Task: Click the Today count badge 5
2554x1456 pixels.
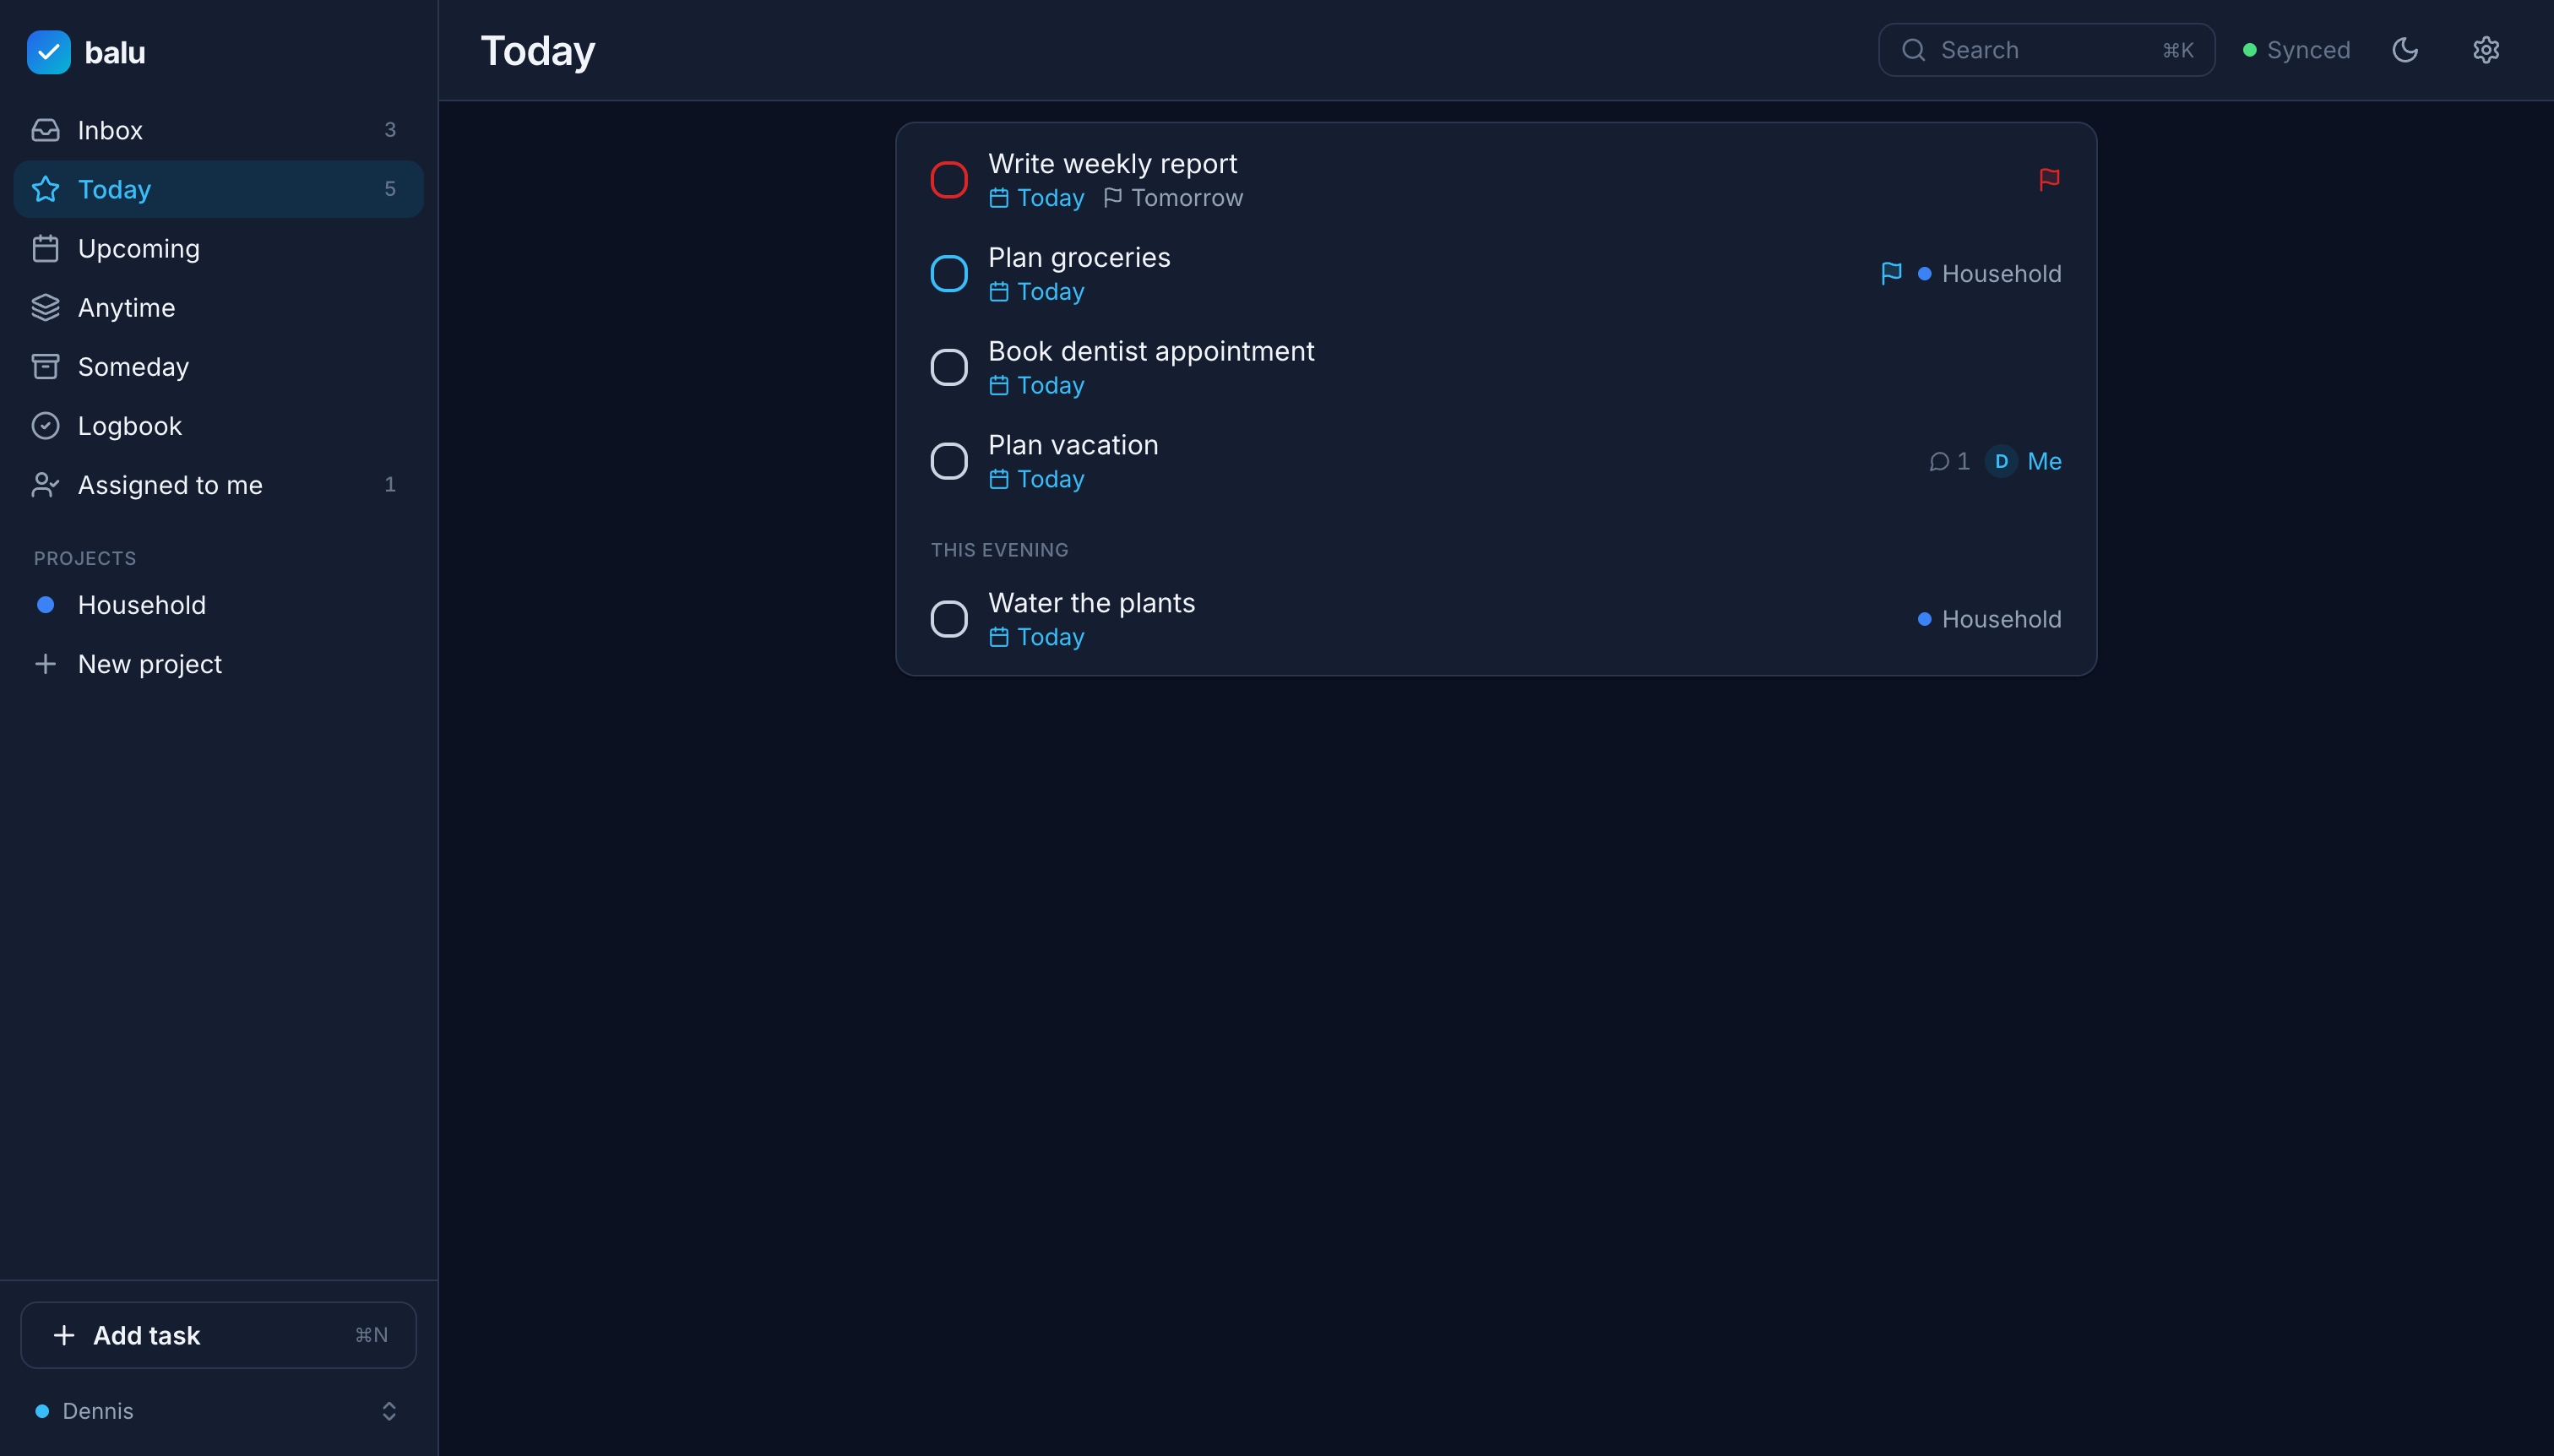Action: point(390,189)
